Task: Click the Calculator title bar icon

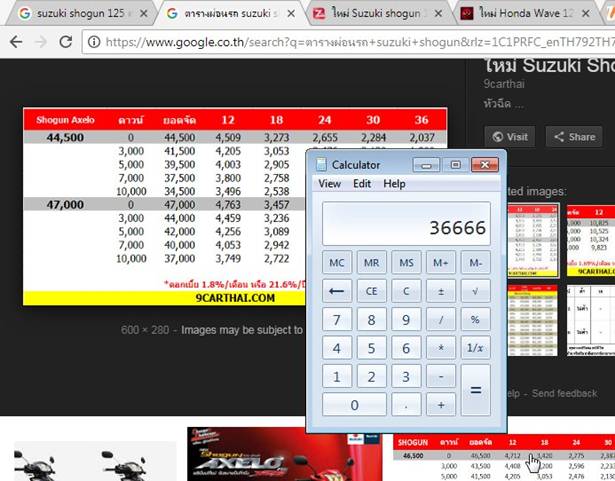Action: 322,164
